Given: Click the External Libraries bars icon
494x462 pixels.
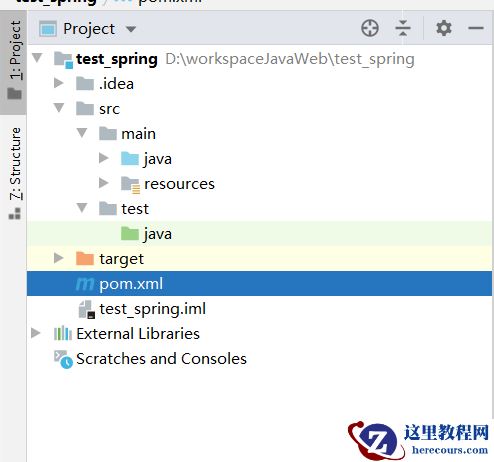Looking at the screenshot, I should pyautogui.click(x=63, y=333).
